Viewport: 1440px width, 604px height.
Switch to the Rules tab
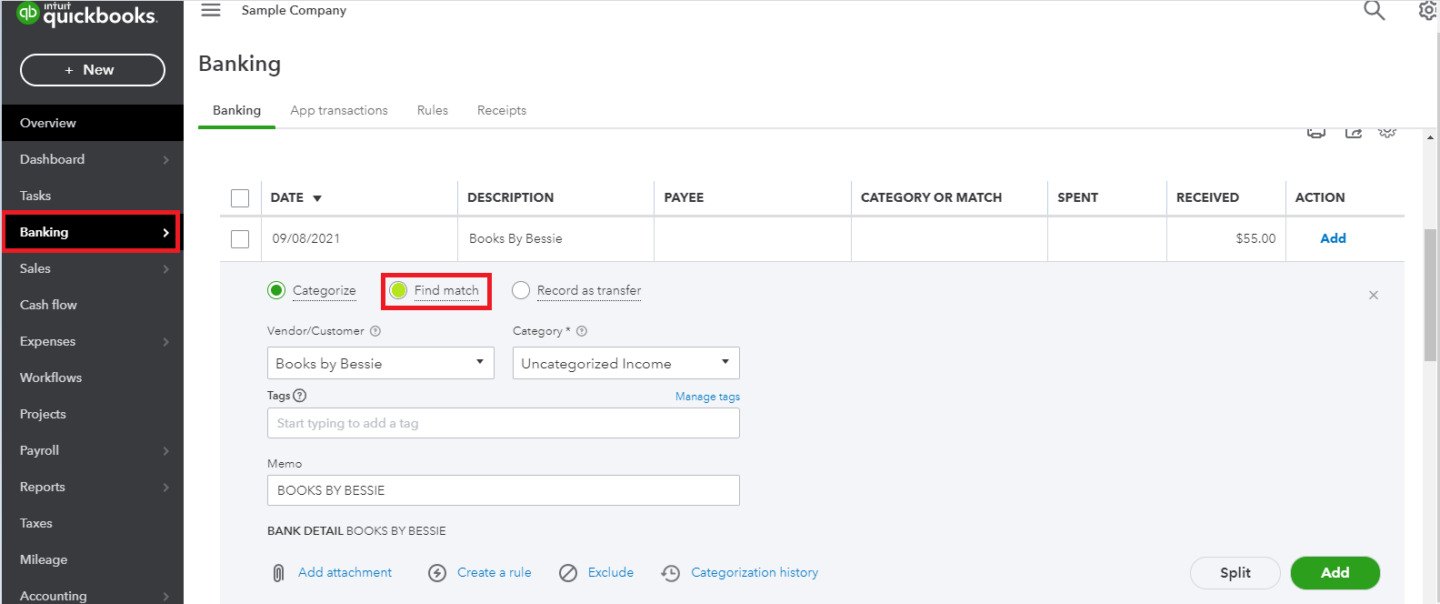point(432,110)
